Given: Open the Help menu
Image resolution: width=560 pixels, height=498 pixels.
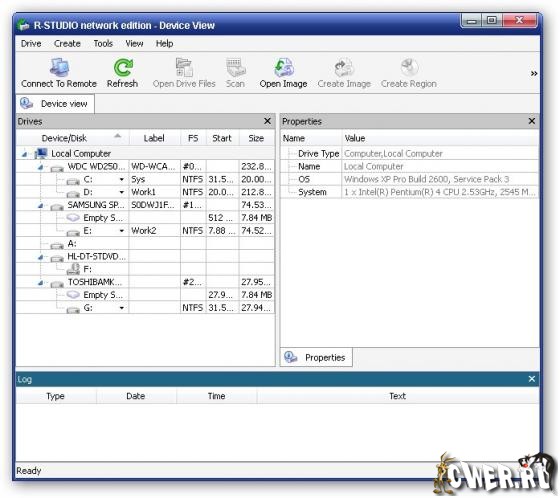Looking at the screenshot, I should 165,44.
